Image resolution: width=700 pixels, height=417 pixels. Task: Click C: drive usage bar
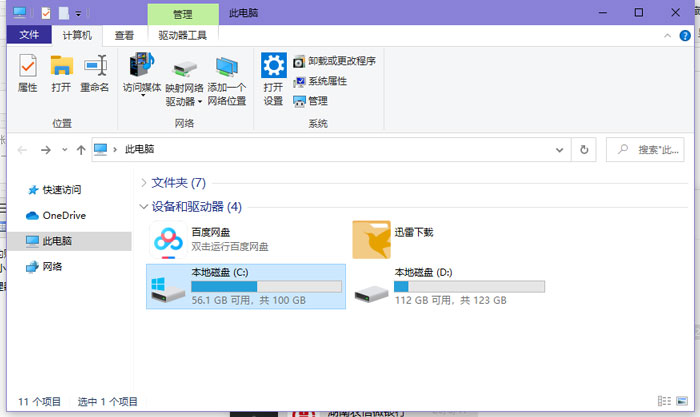click(267, 287)
